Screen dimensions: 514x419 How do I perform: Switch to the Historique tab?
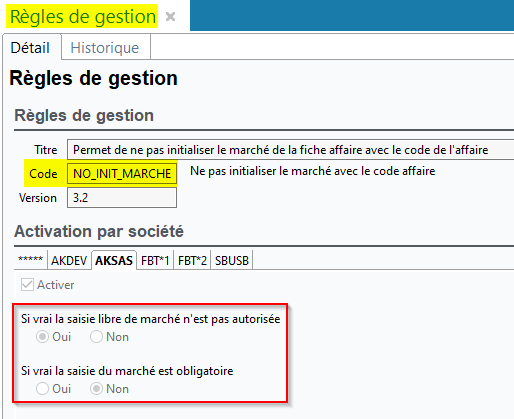(106, 48)
